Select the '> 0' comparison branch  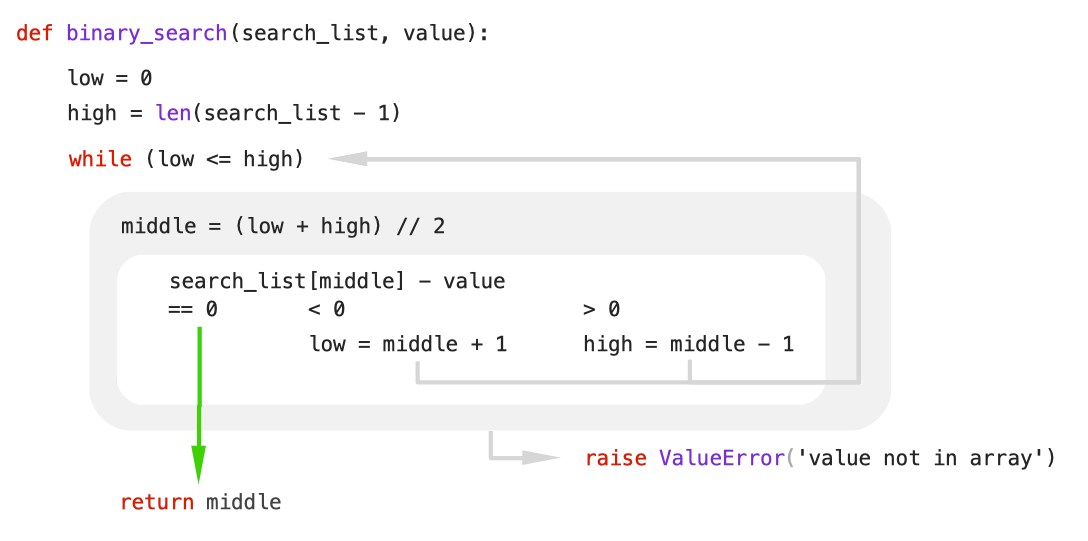pyautogui.click(x=602, y=309)
